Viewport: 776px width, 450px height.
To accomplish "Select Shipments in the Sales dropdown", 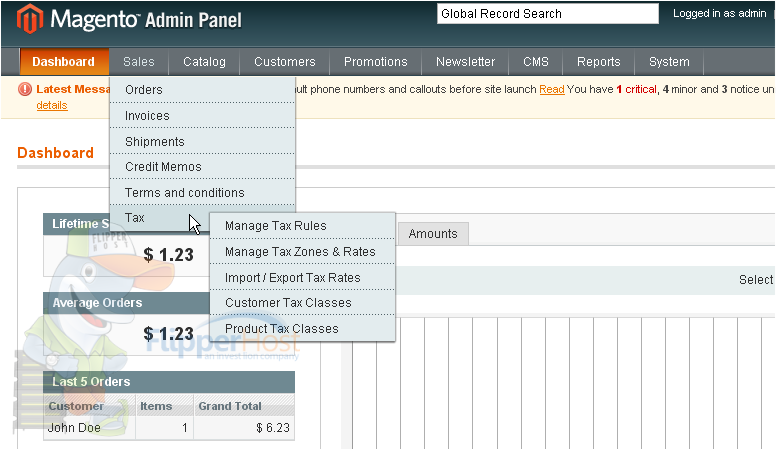I will coord(202,142).
